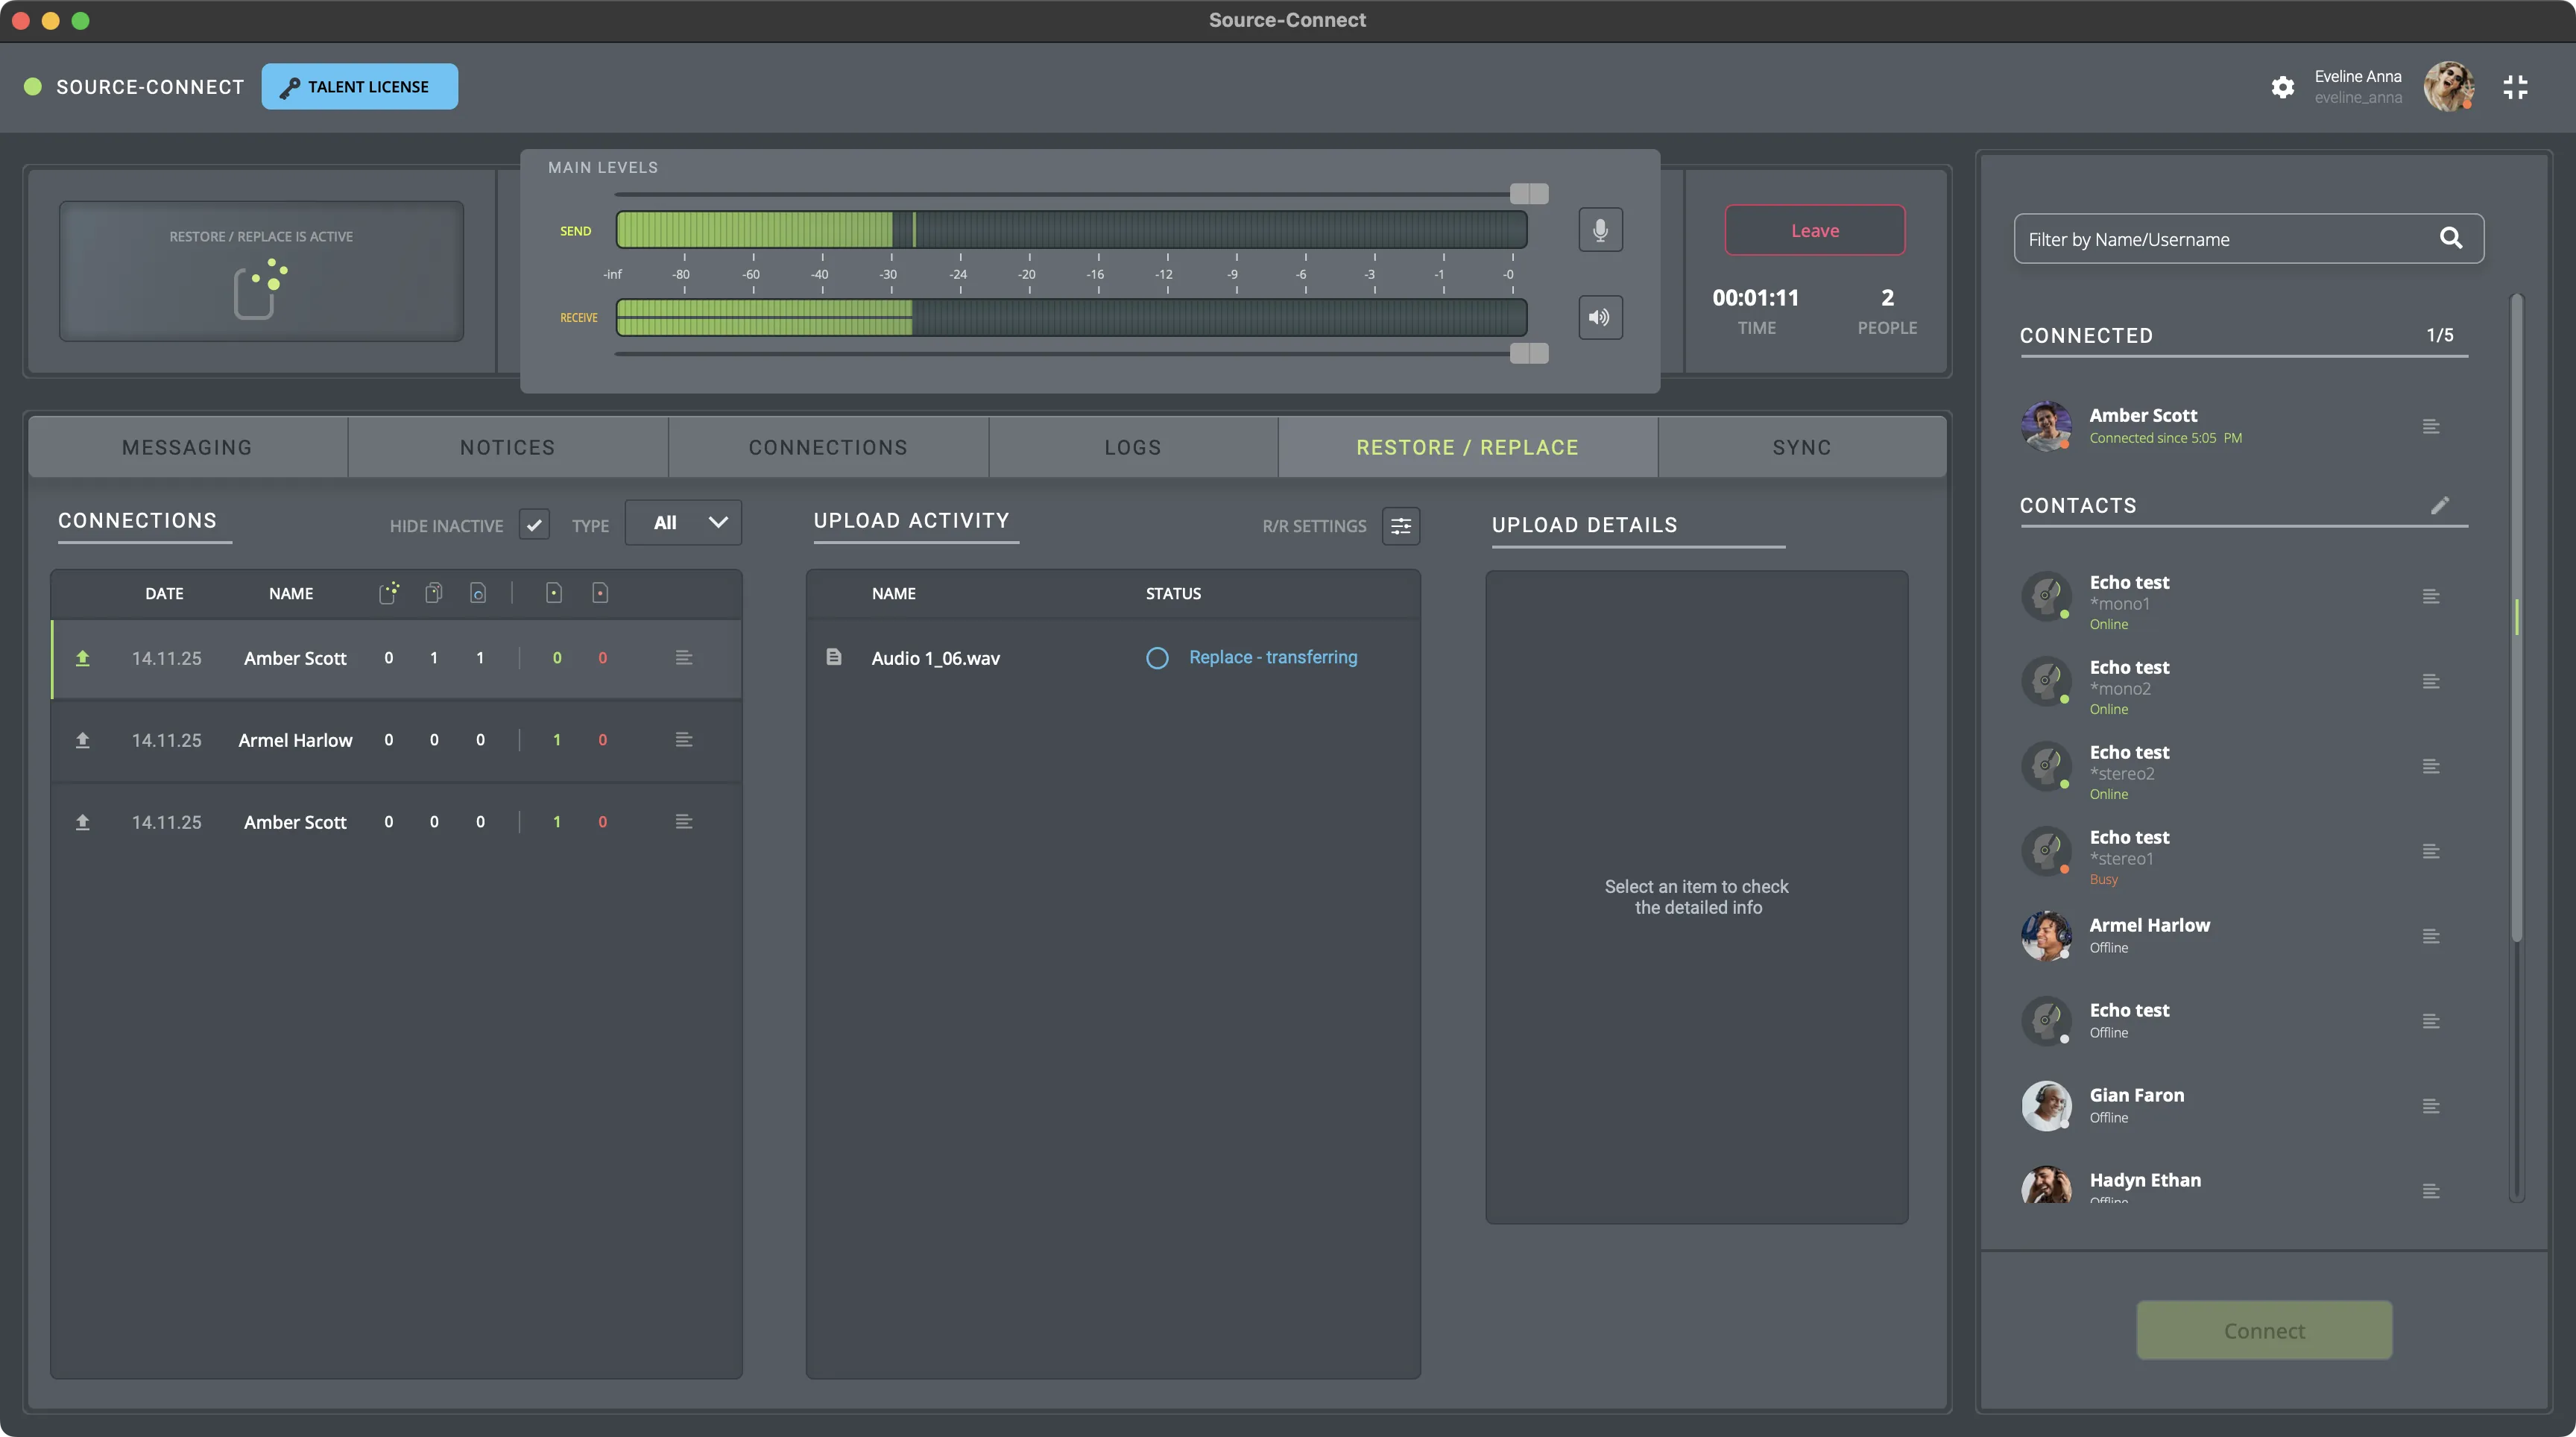Image resolution: width=2576 pixels, height=1437 pixels.
Task: Click Eveline Anna profile avatar
Action: tap(2448, 86)
